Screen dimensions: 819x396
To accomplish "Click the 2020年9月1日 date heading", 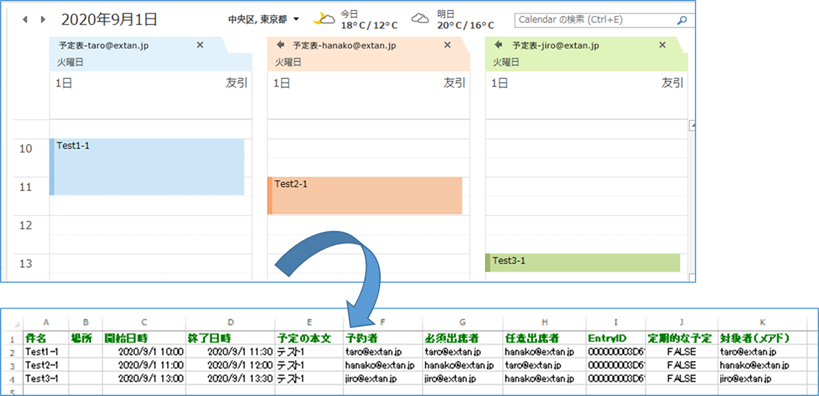I will (109, 20).
